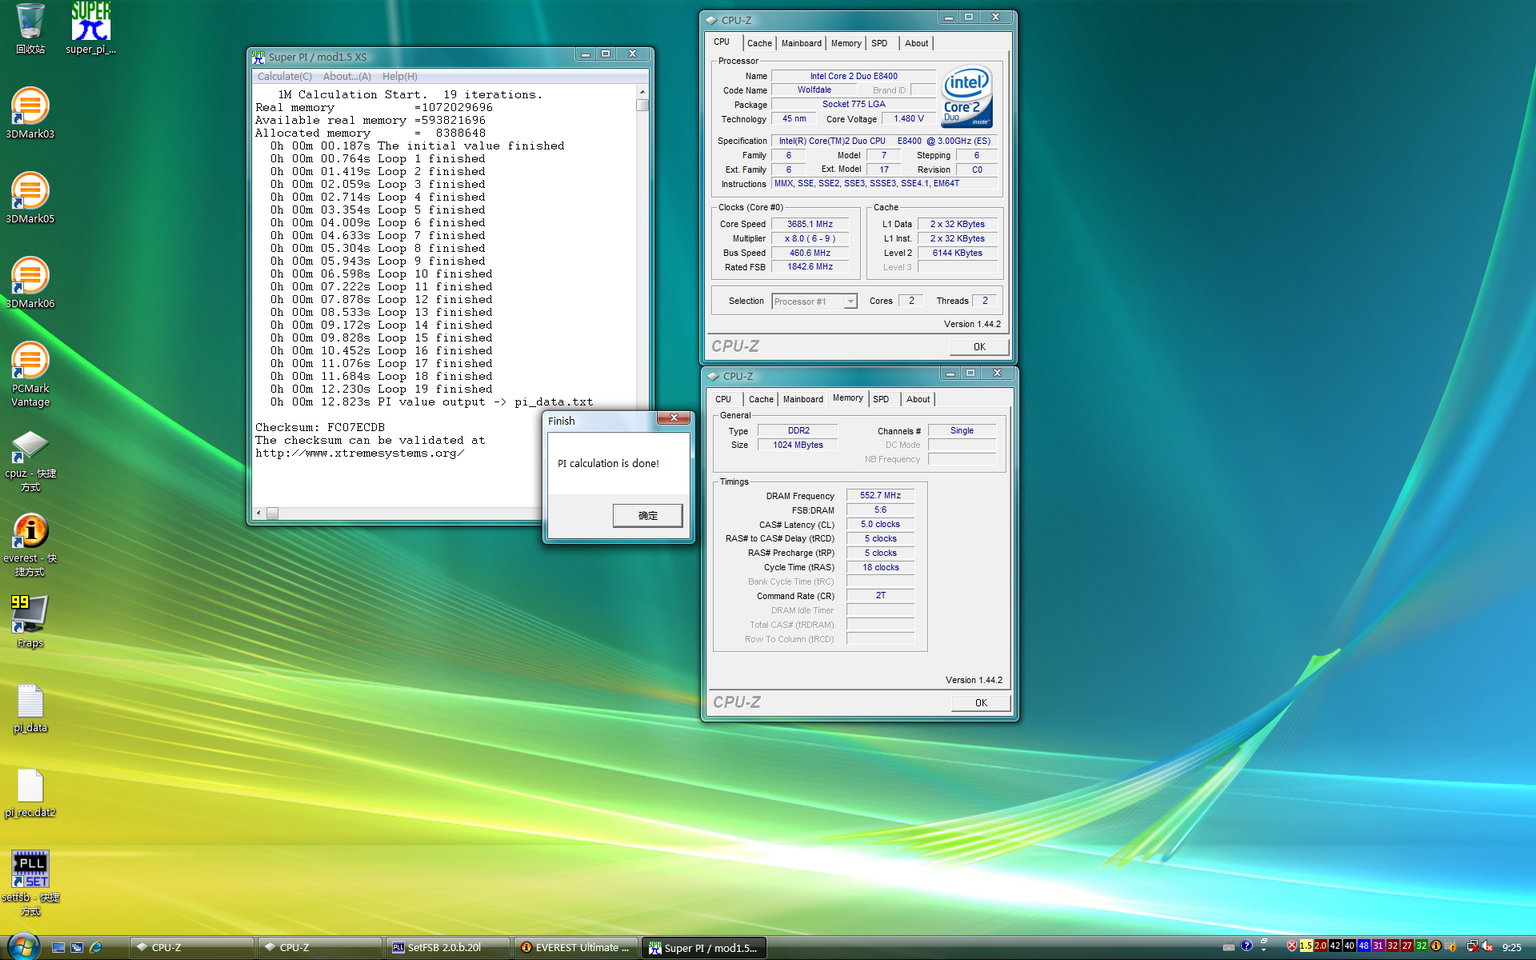This screenshot has width=1536, height=960.
Task: Open the Help(H) menu in Super PI
Action: coord(399,76)
